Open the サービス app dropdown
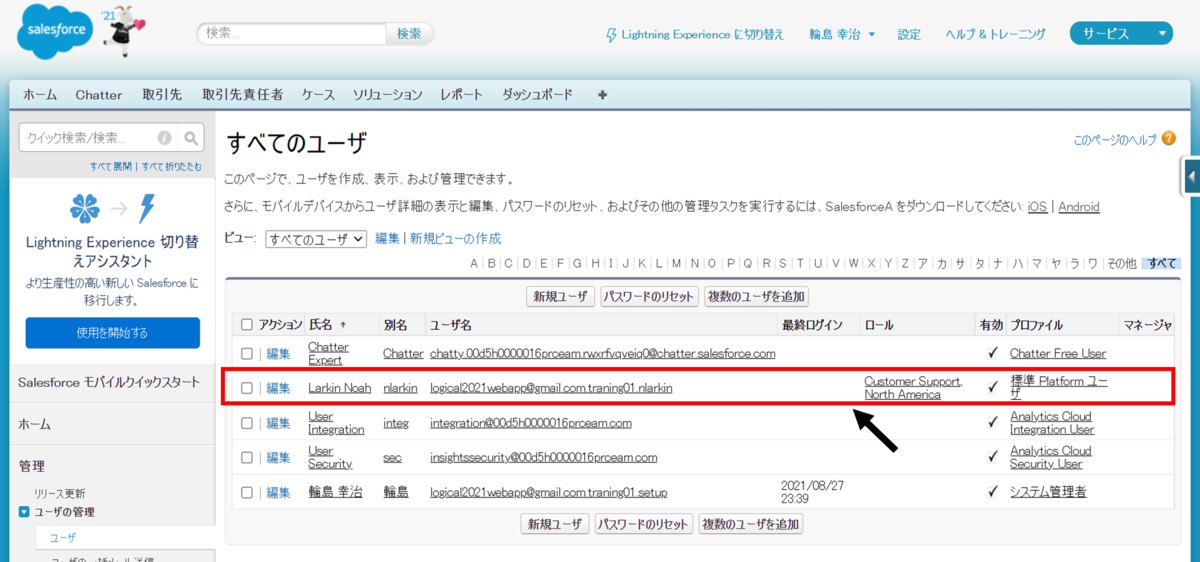Viewport: 1200px width, 562px height. click(1121, 34)
